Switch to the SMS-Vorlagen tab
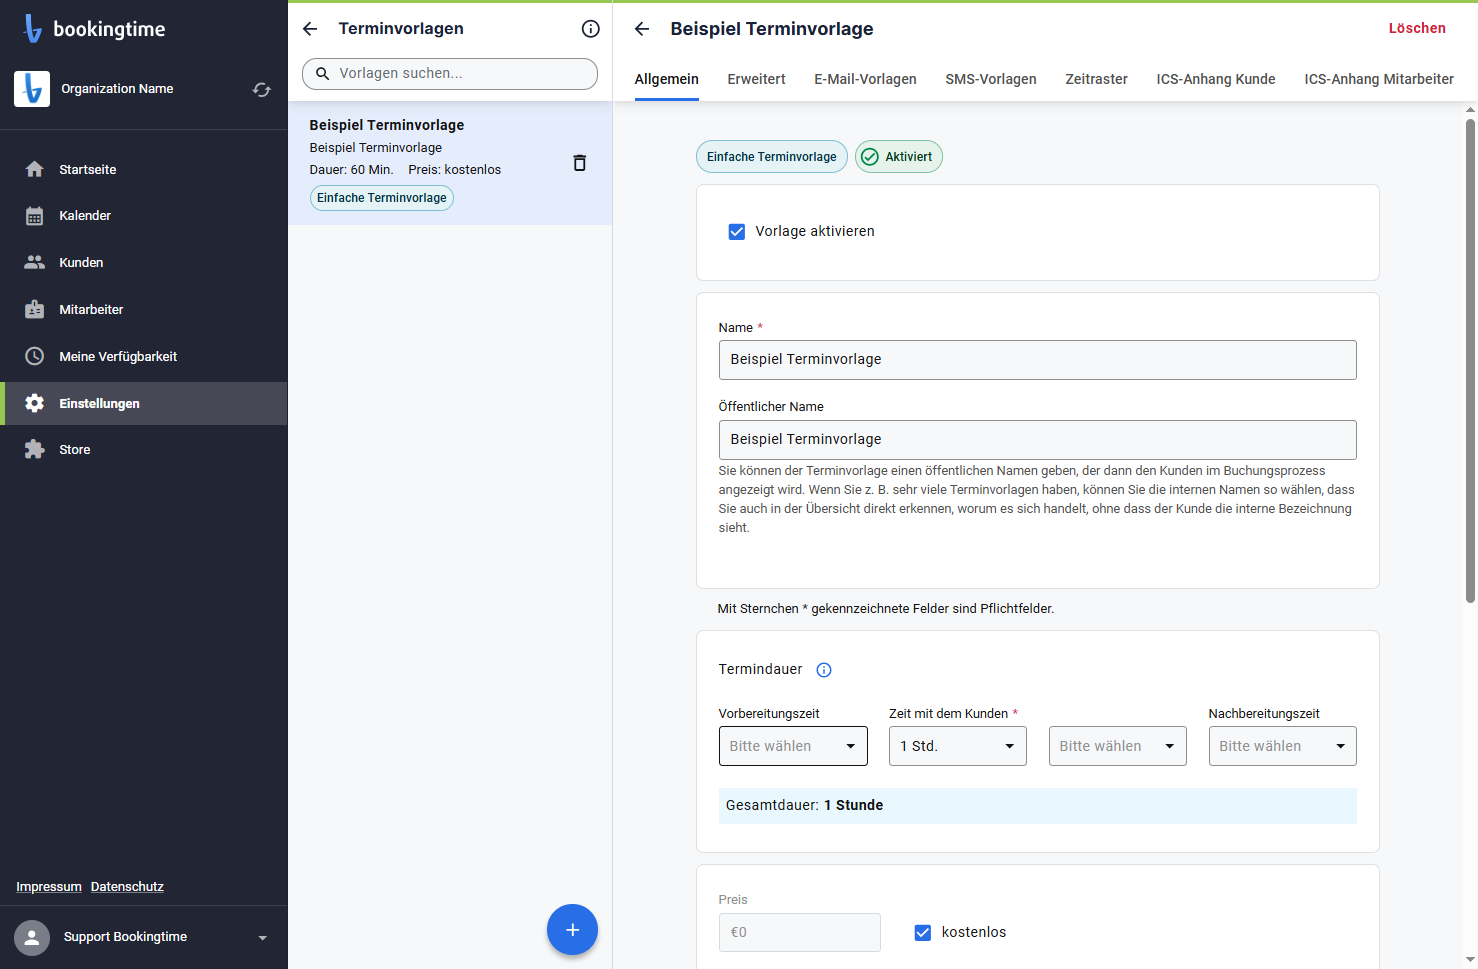 coord(991,79)
